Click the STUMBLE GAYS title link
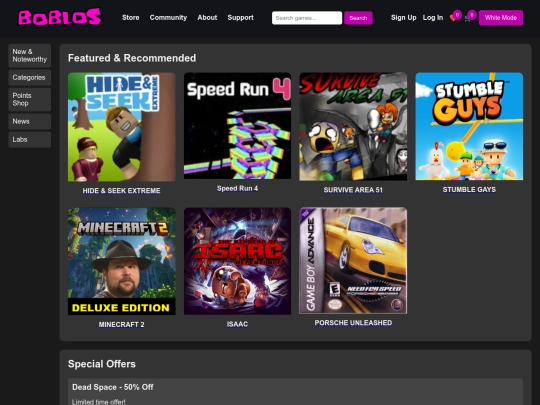The image size is (540, 405). pos(469,189)
